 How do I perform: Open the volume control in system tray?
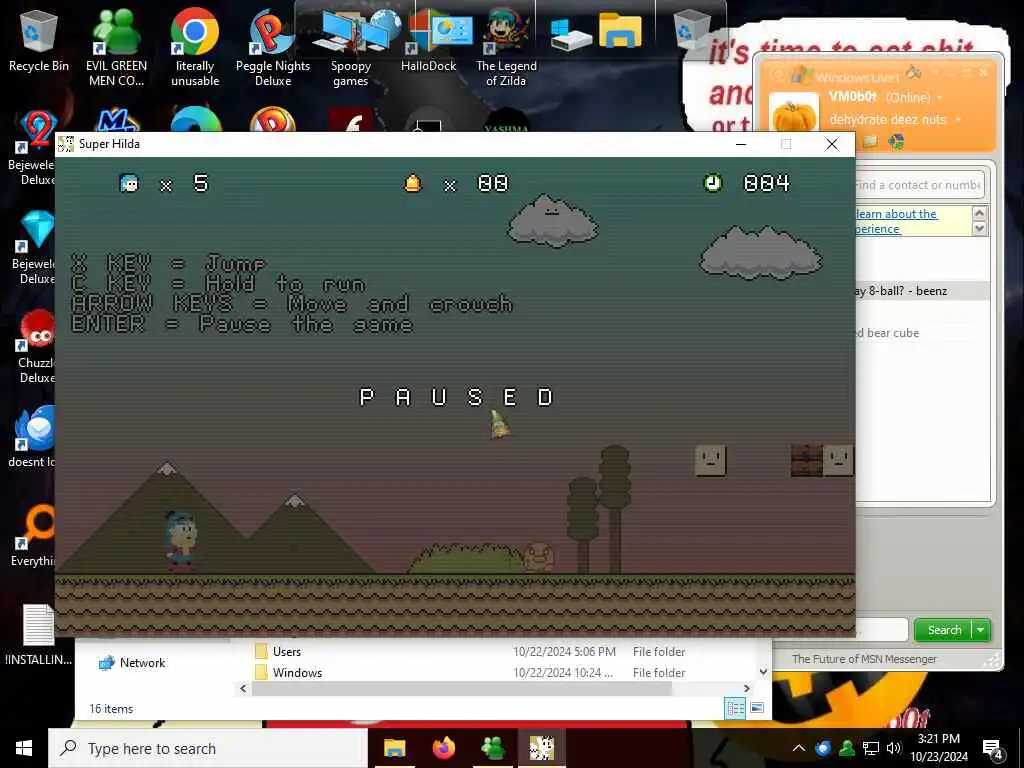point(894,748)
